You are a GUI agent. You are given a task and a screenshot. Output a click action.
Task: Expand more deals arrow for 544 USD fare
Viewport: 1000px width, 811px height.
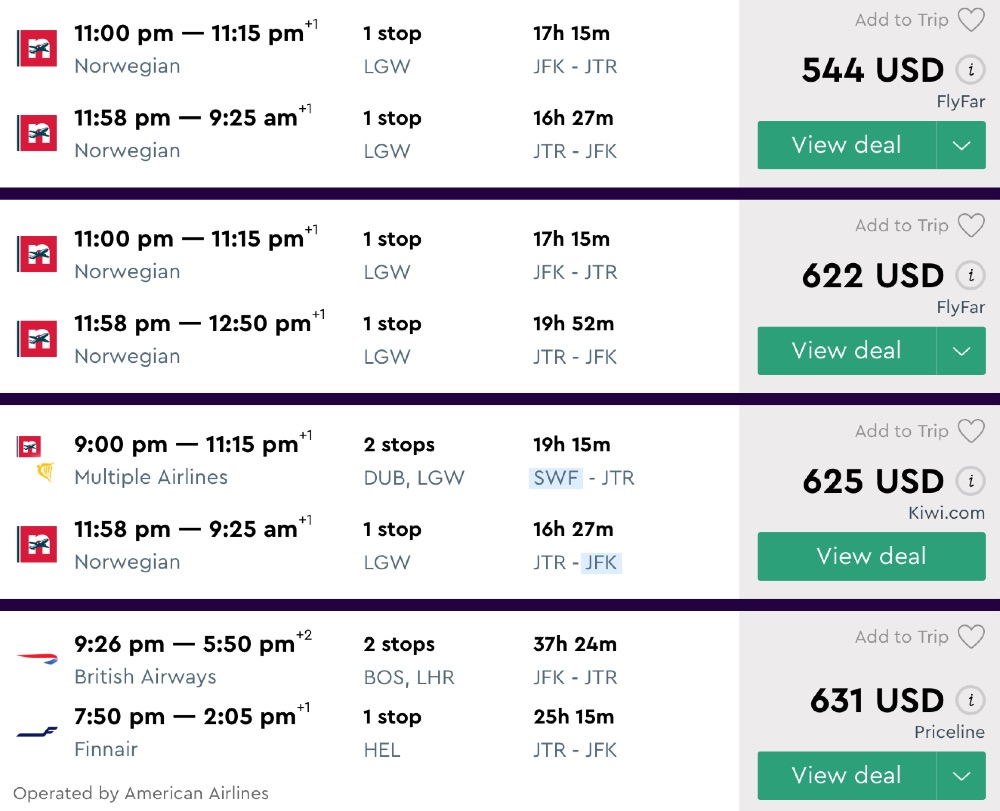(x=961, y=146)
